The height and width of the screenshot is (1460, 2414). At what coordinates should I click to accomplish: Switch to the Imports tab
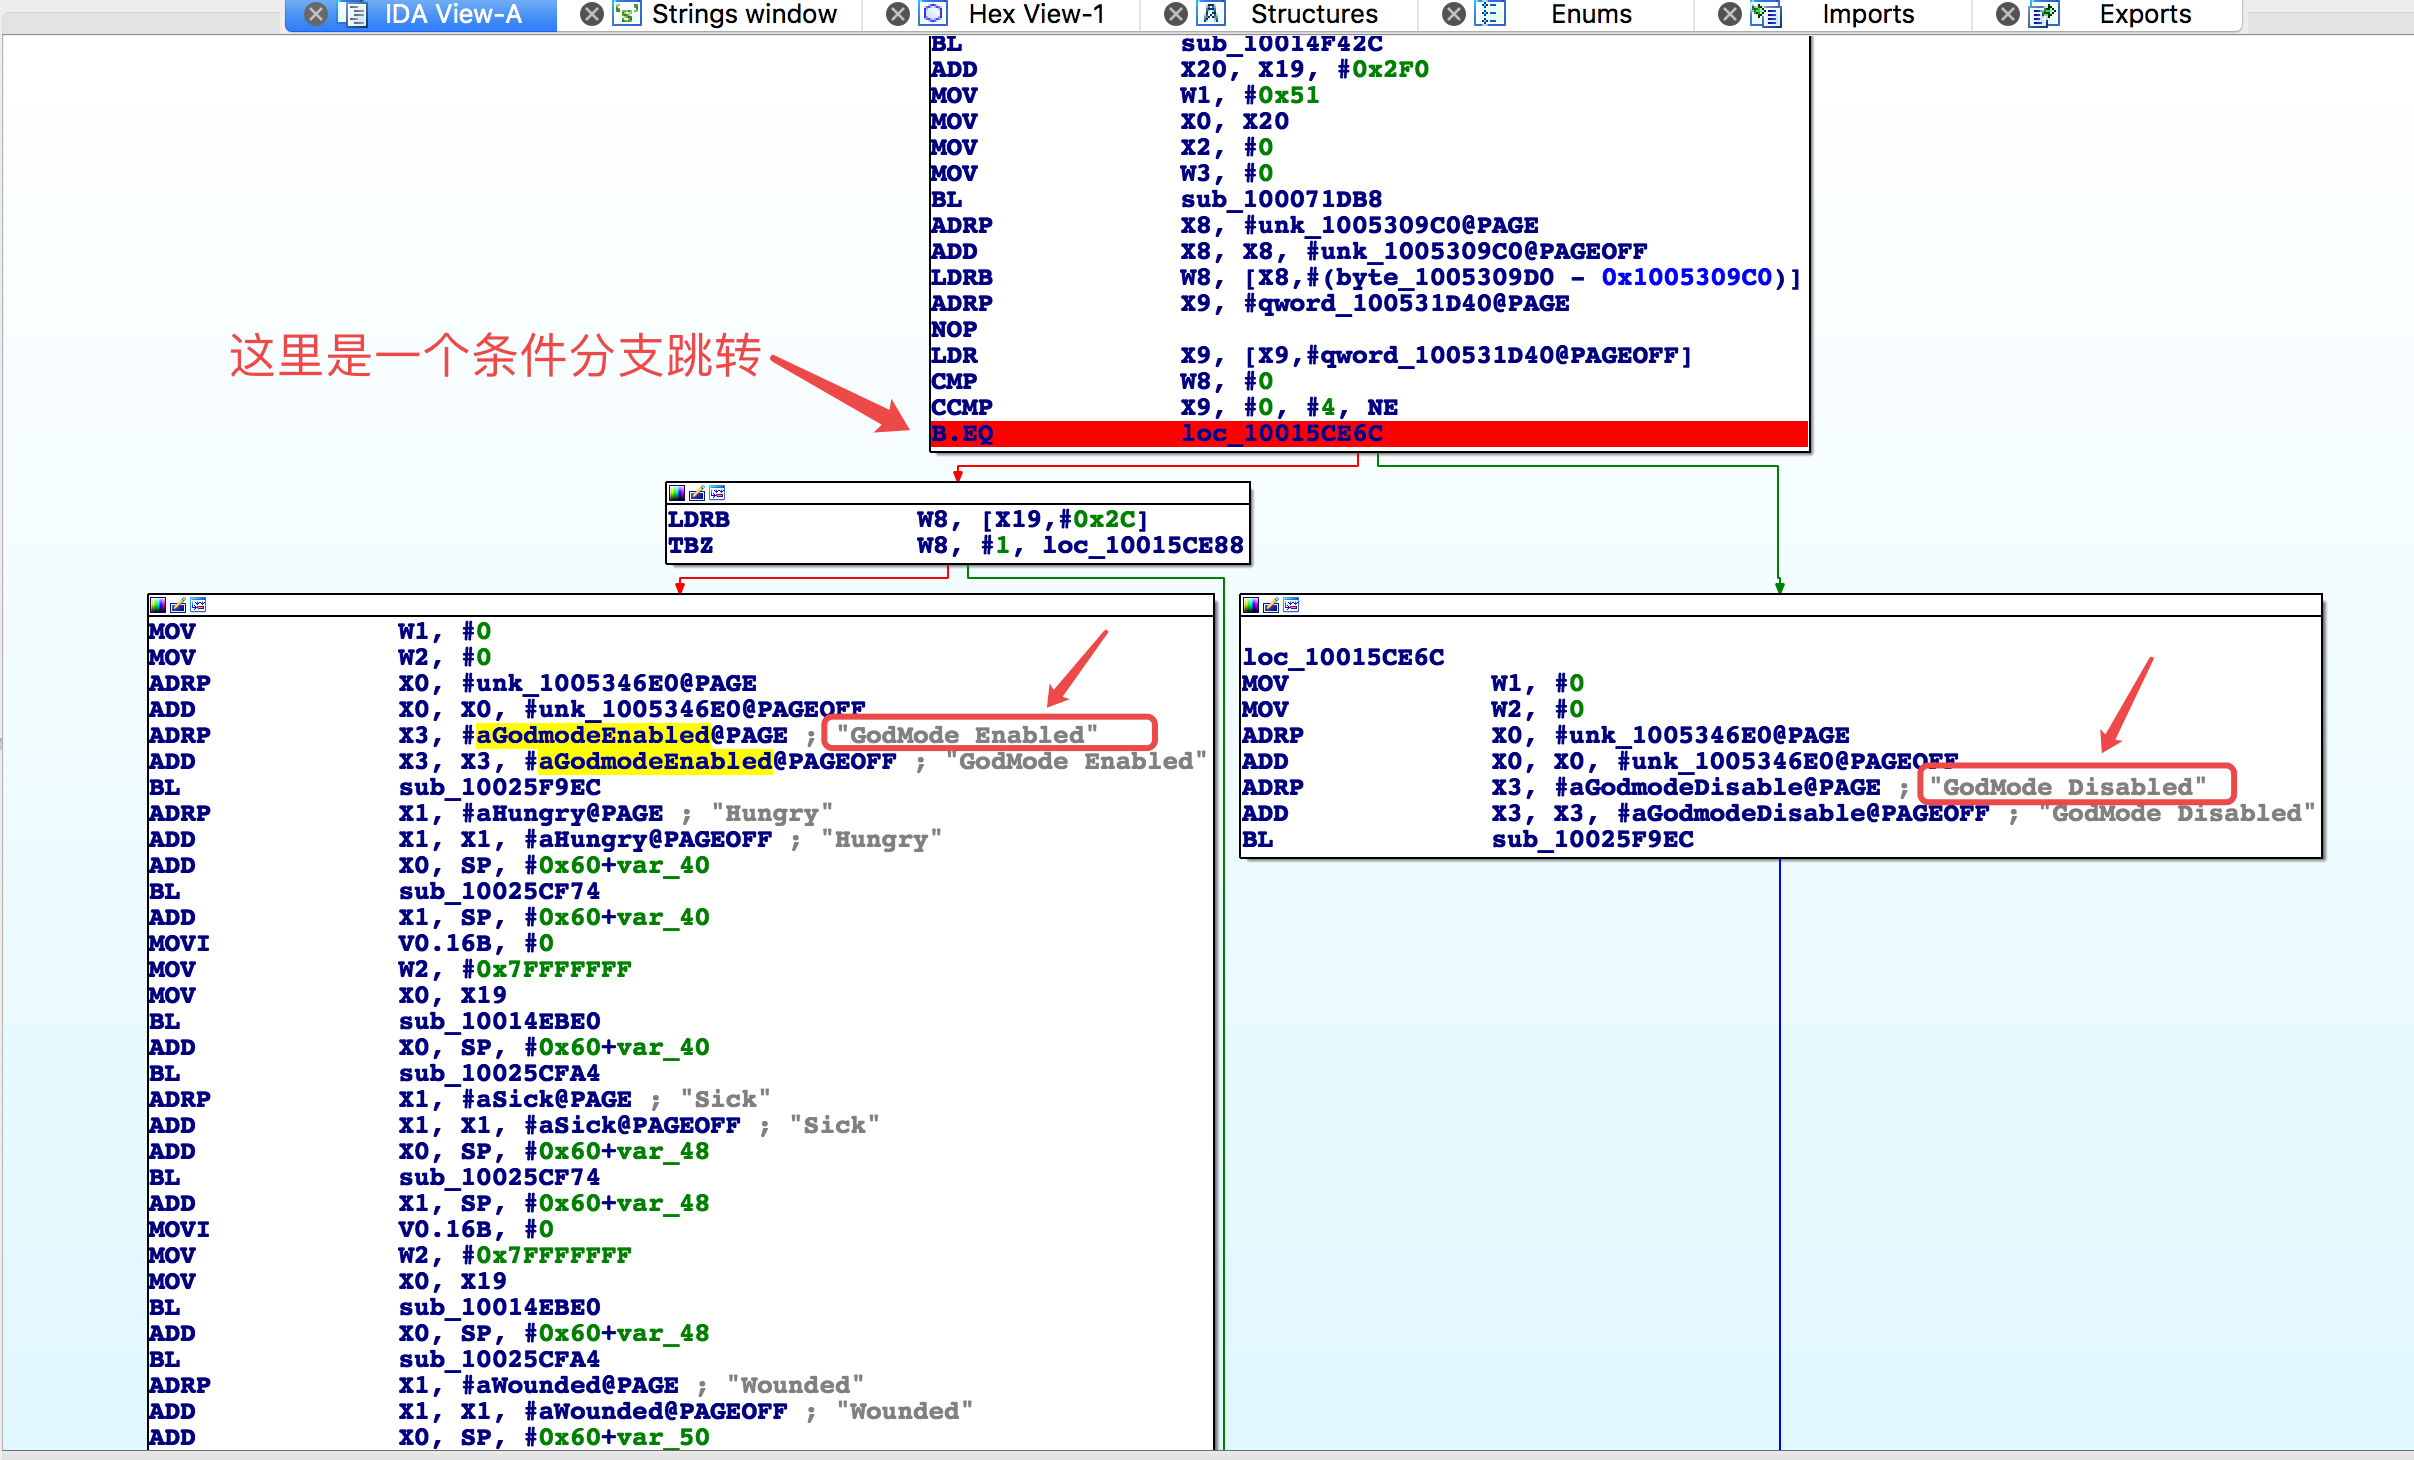(1867, 14)
